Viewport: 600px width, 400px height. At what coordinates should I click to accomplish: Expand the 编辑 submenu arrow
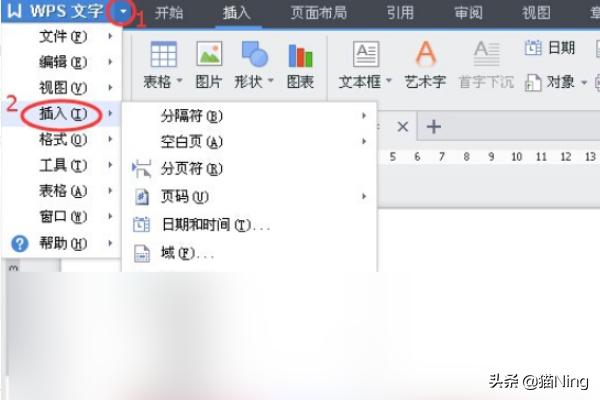(110, 62)
